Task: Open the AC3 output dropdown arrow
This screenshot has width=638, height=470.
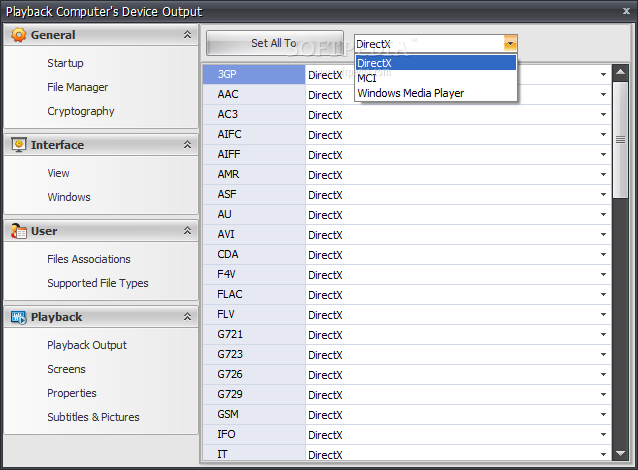Action: click(603, 115)
